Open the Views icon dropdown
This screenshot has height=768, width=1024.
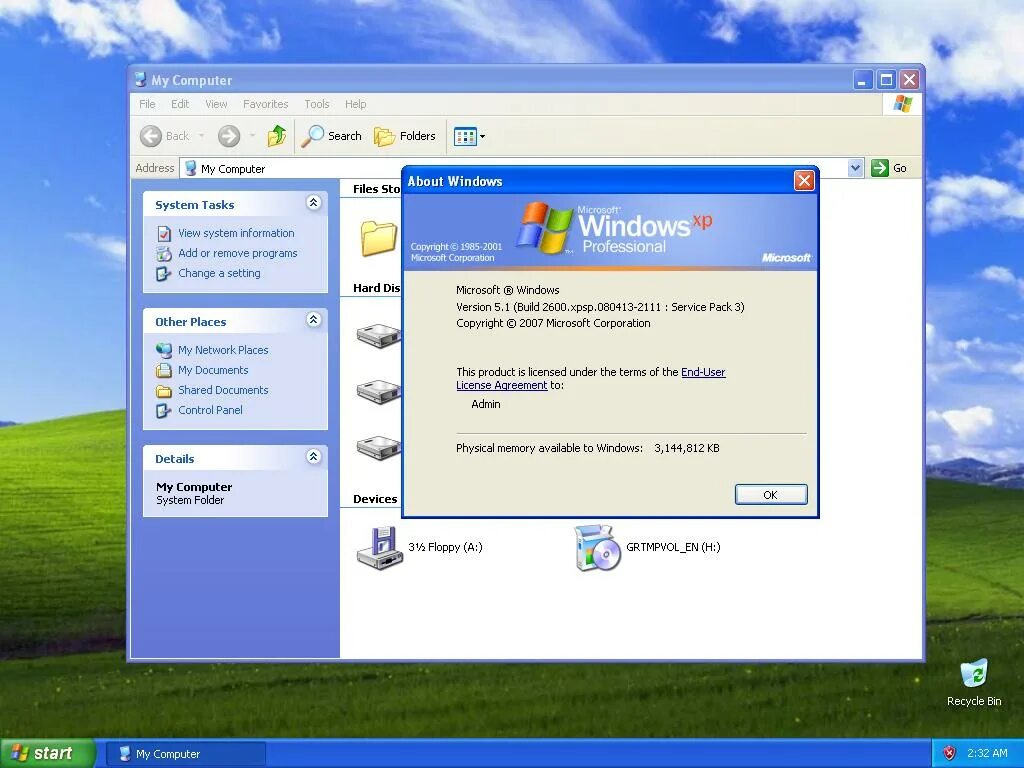pyautogui.click(x=469, y=136)
